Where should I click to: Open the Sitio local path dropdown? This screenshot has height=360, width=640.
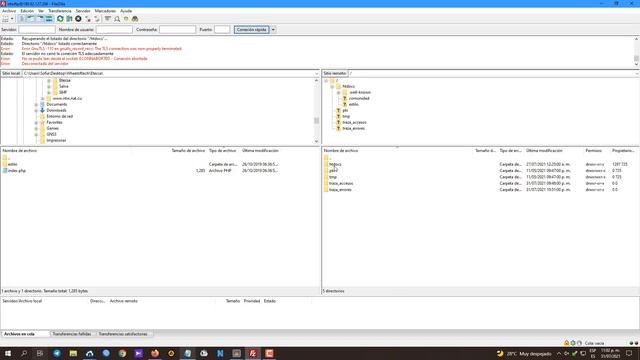316,73
